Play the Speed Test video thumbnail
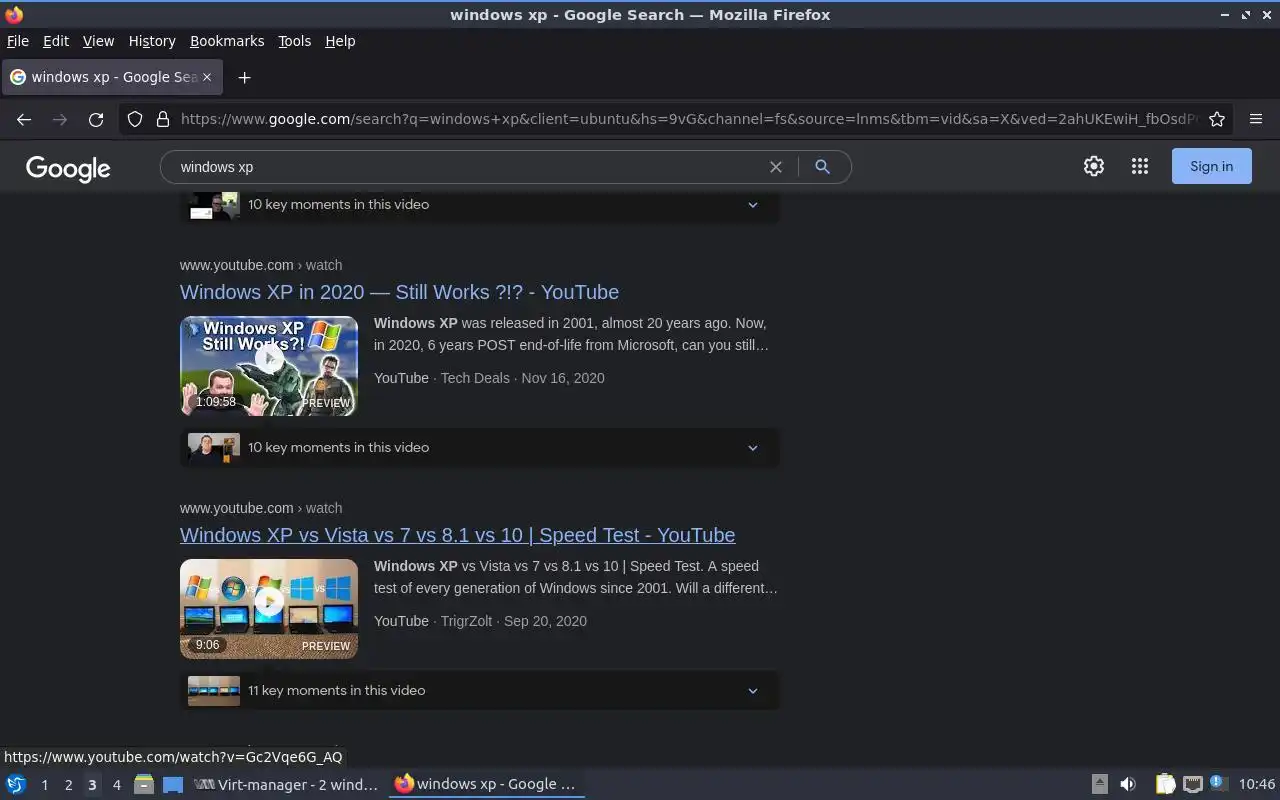Viewport: 1280px width, 800px height. click(x=269, y=609)
